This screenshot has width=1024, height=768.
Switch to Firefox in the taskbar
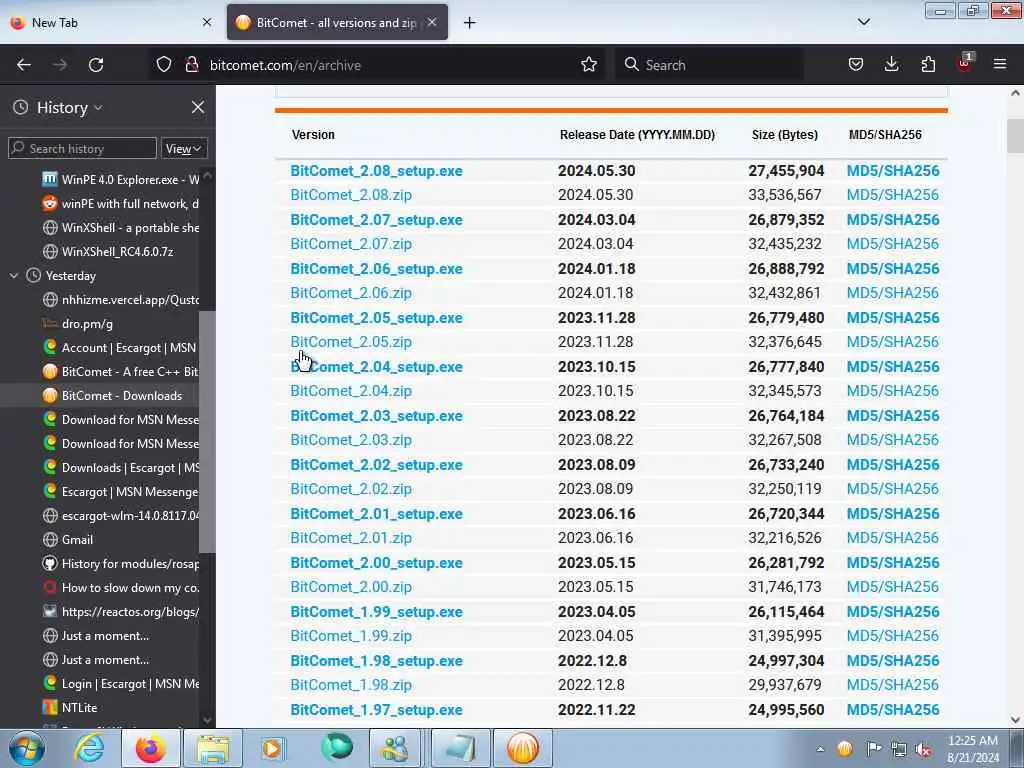(x=151, y=748)
